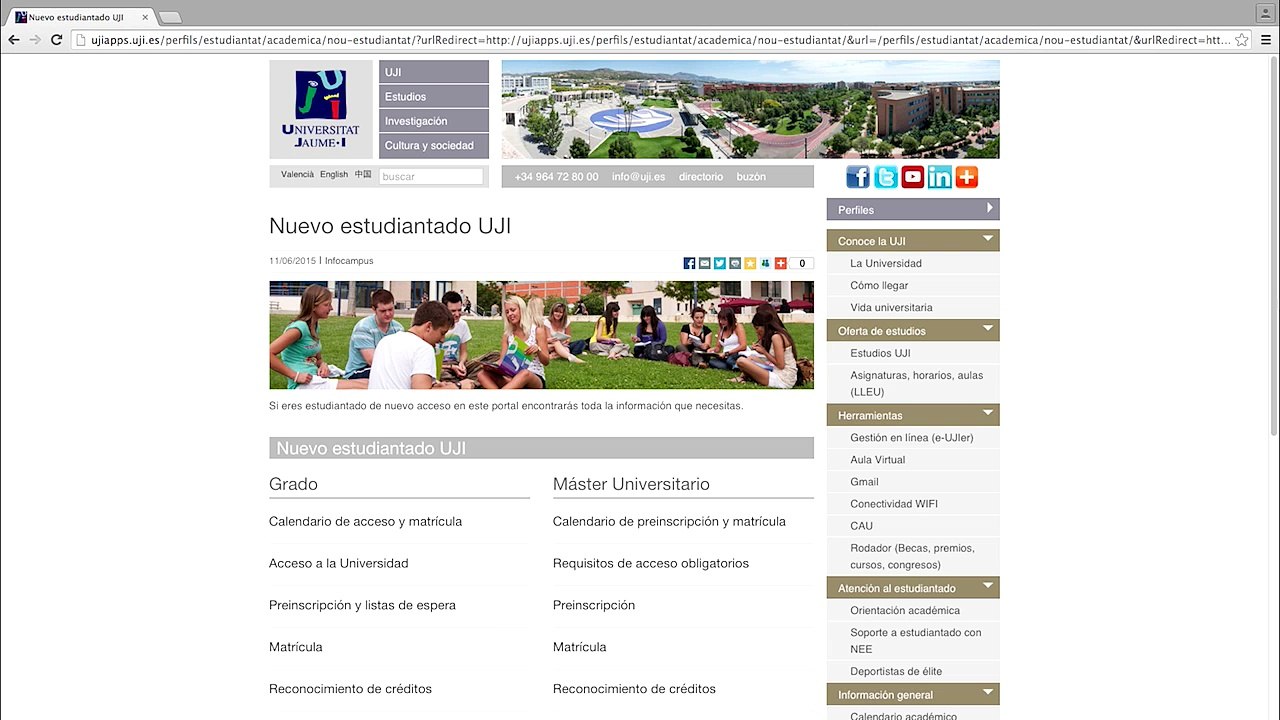
Task: Switch language to English
Action: click(x=334, y=174)
